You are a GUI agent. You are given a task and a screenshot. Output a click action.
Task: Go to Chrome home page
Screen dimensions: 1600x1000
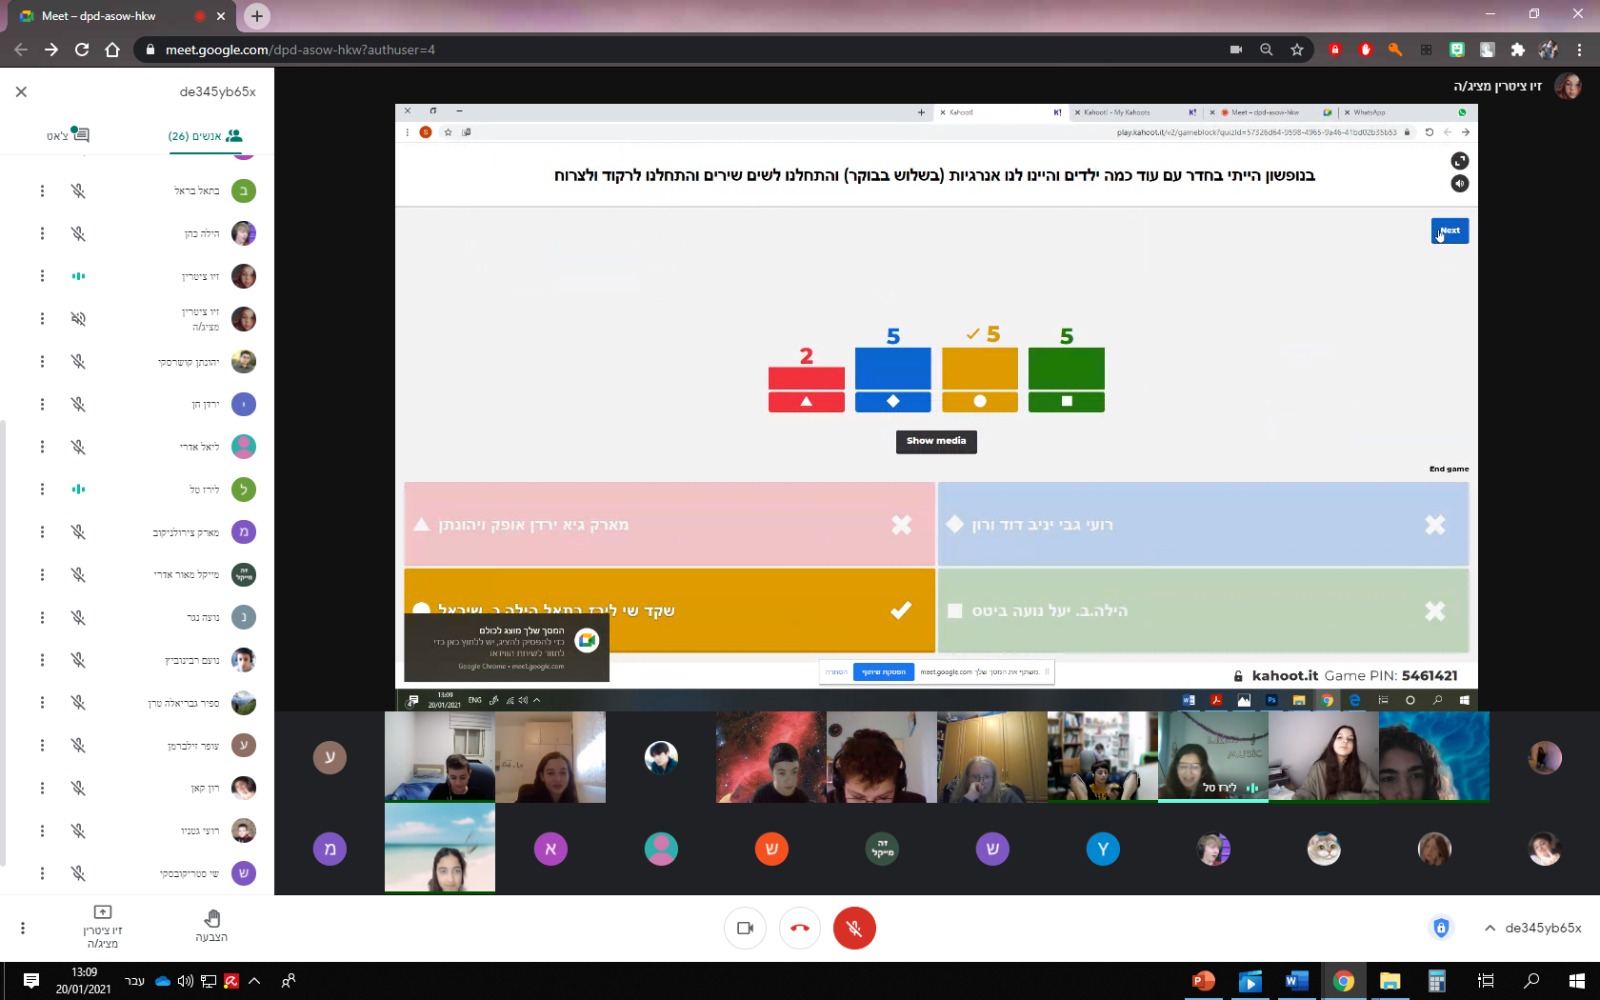(x=112, y=49)
